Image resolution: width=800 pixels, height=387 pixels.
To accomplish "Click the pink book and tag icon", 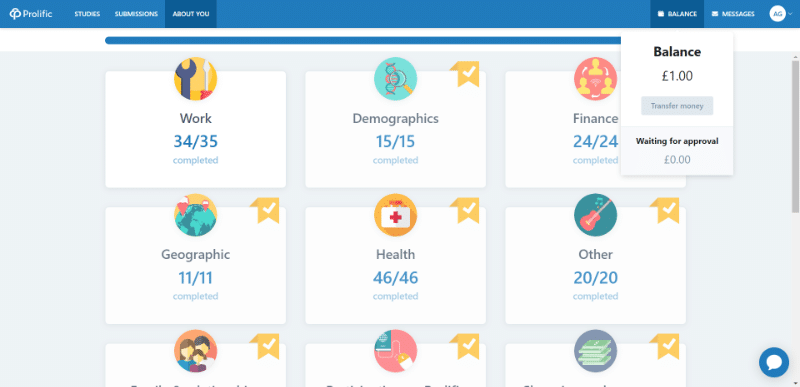I will click(395, 351).
